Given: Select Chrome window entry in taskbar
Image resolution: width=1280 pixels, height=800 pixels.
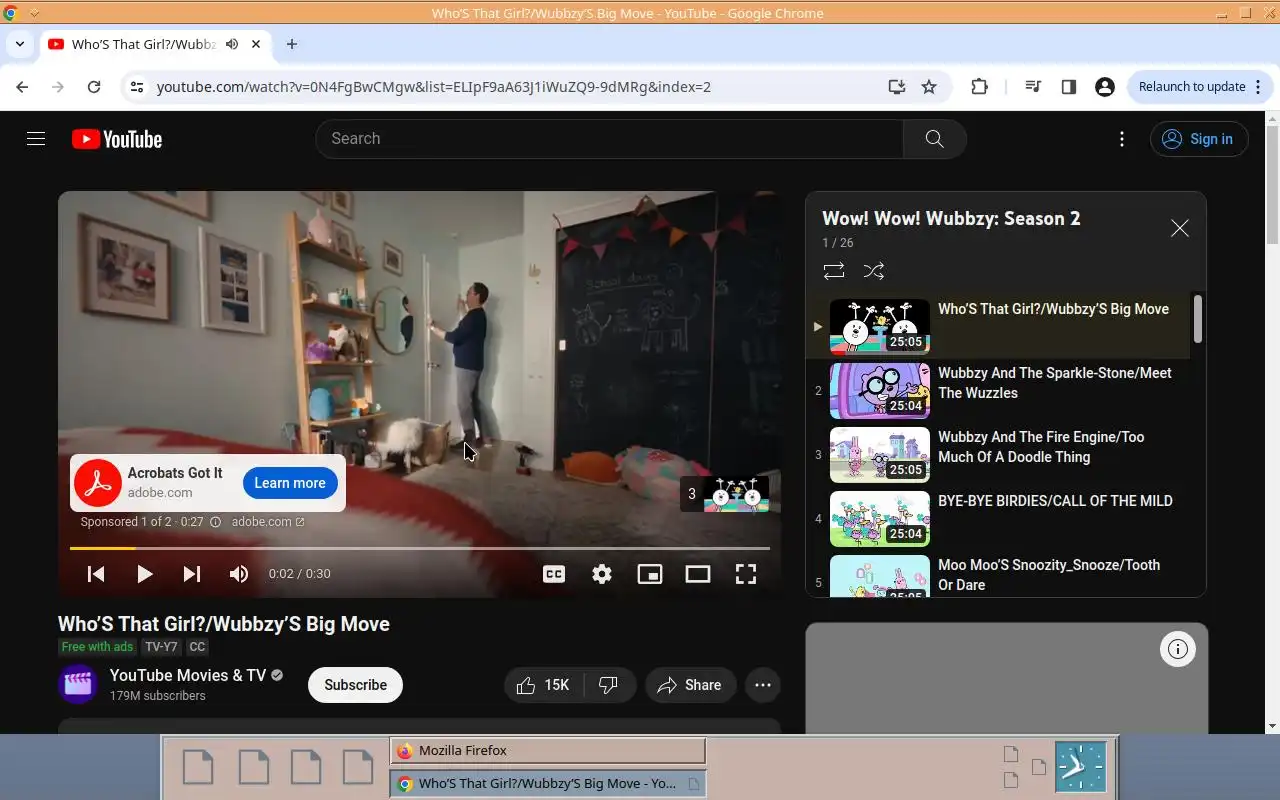Looking at the screenshot, I should 548,784.
